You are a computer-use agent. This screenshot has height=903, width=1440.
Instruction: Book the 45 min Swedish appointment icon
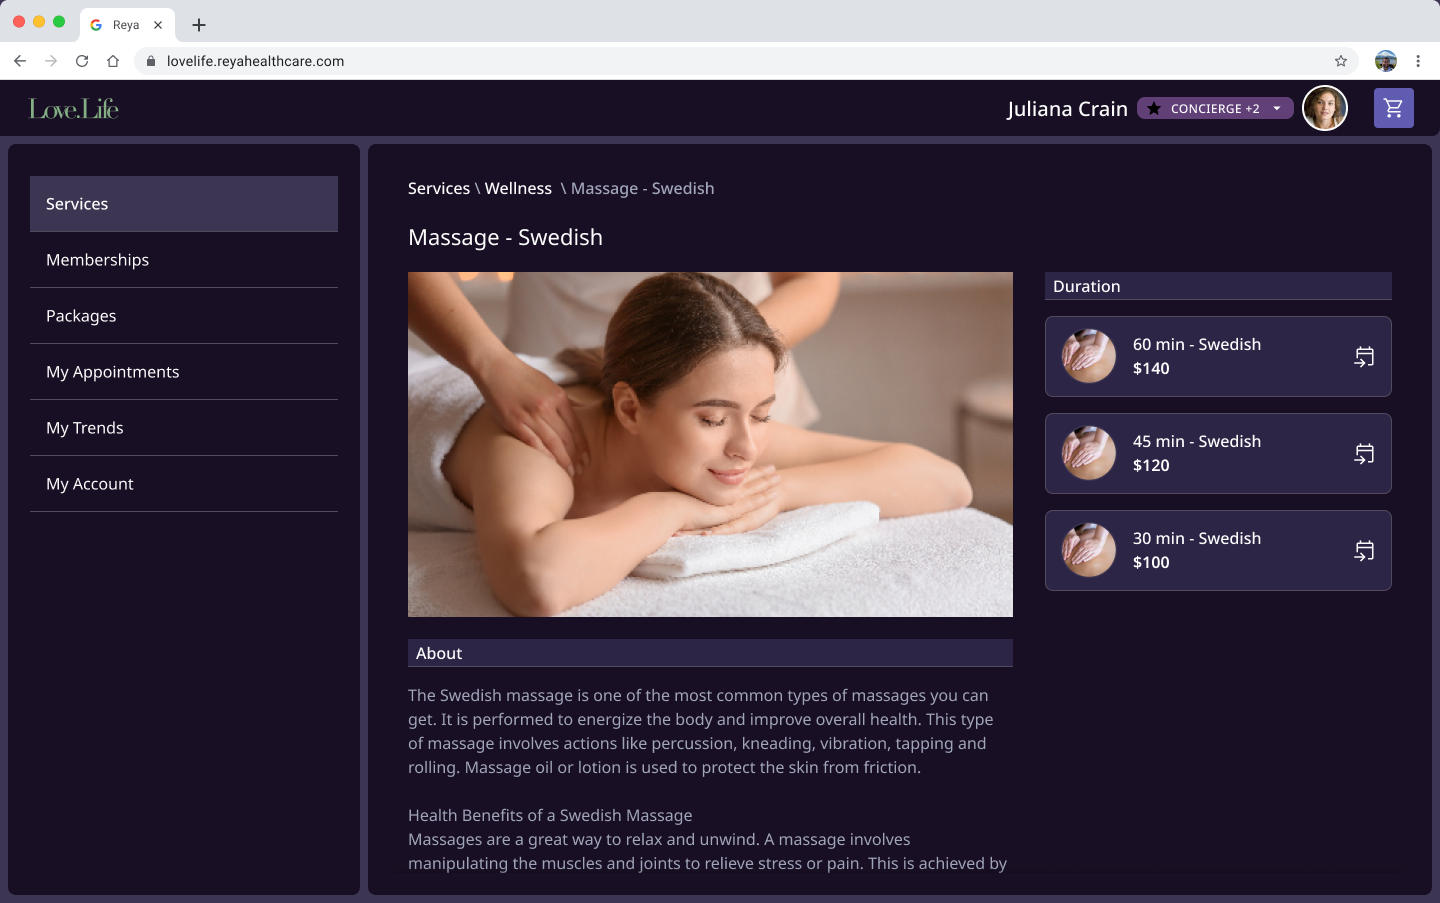point(1364,454)
